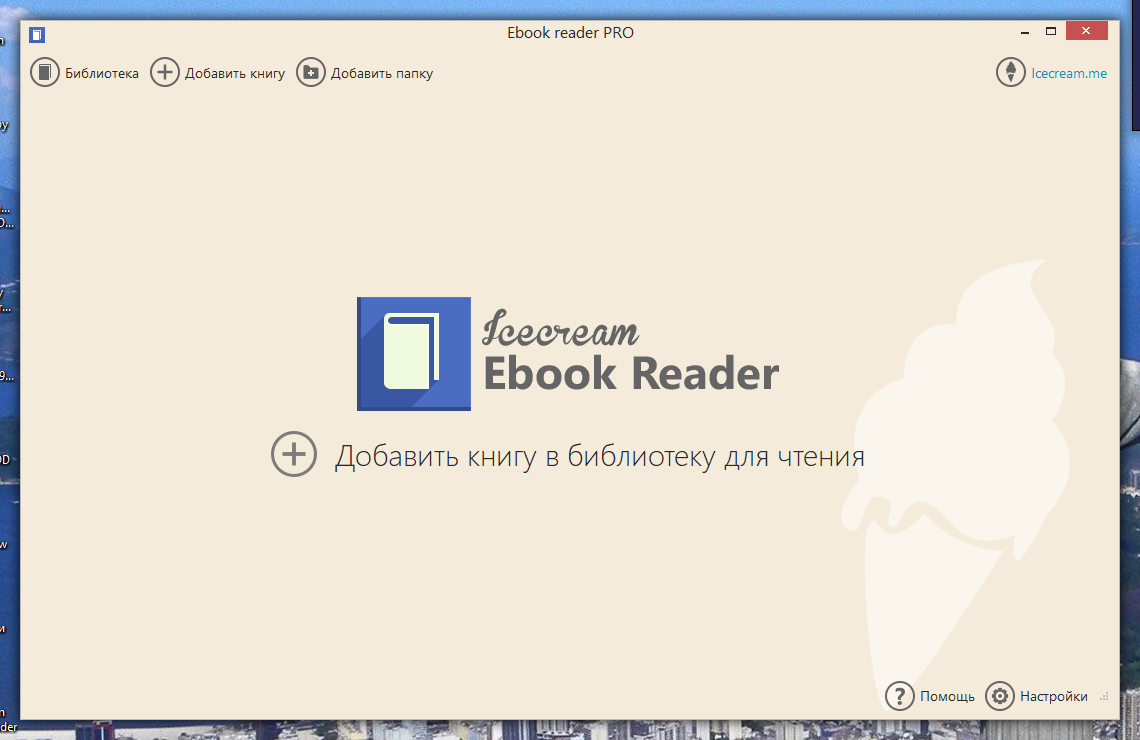Screen dimensions: 1140x740
Task: Click the 'Добавить папку' toolbar label
Action: (x=382, y=73)
